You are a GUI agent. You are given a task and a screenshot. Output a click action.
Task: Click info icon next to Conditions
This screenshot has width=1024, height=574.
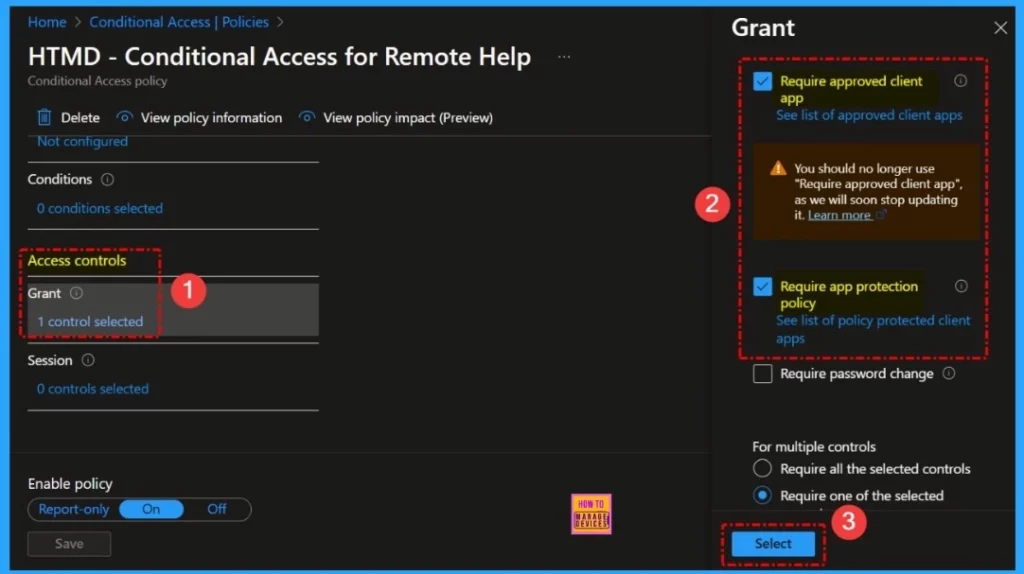coord(107,180)
